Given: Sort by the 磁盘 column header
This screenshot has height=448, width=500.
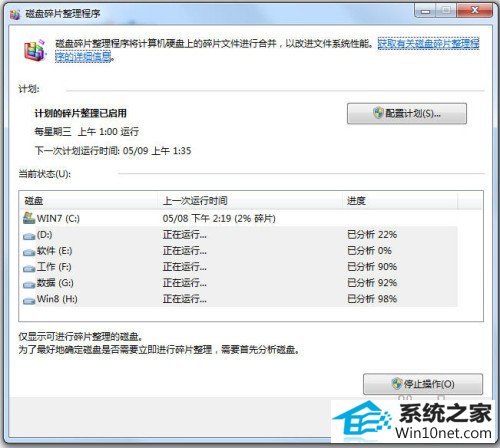Looking at the screenshot, I should 88,201.
